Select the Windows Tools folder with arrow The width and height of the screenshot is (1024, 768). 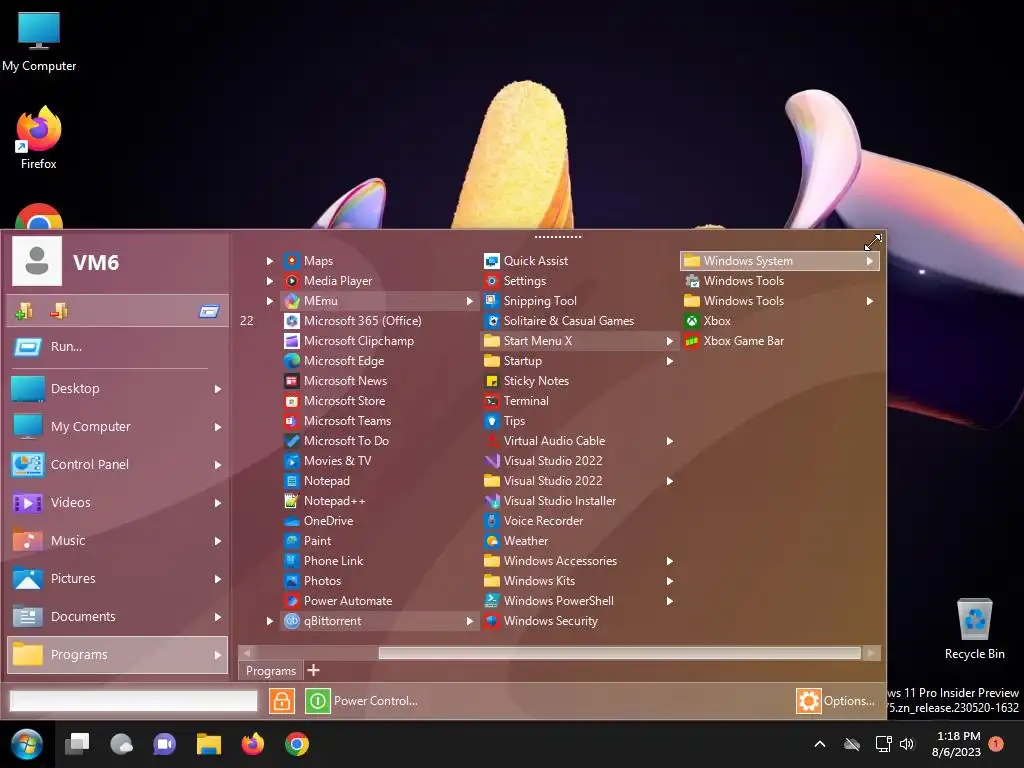(x=780, y=301)
